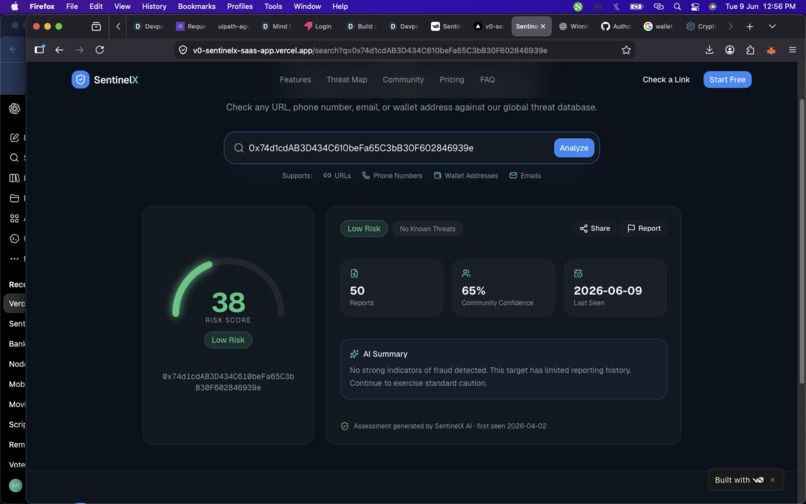806x504 pixels.
Task: Switch to the Login tab
Action: [x=318, y=26]
